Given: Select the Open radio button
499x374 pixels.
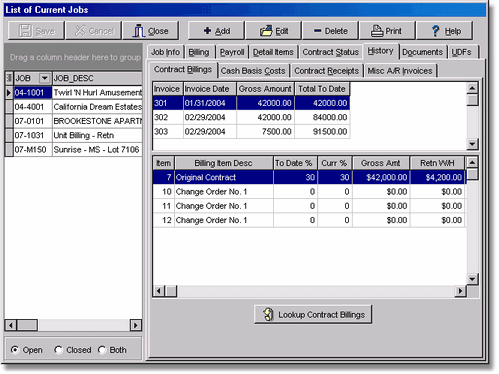Looking at the screenshot, I should [14, 350].
